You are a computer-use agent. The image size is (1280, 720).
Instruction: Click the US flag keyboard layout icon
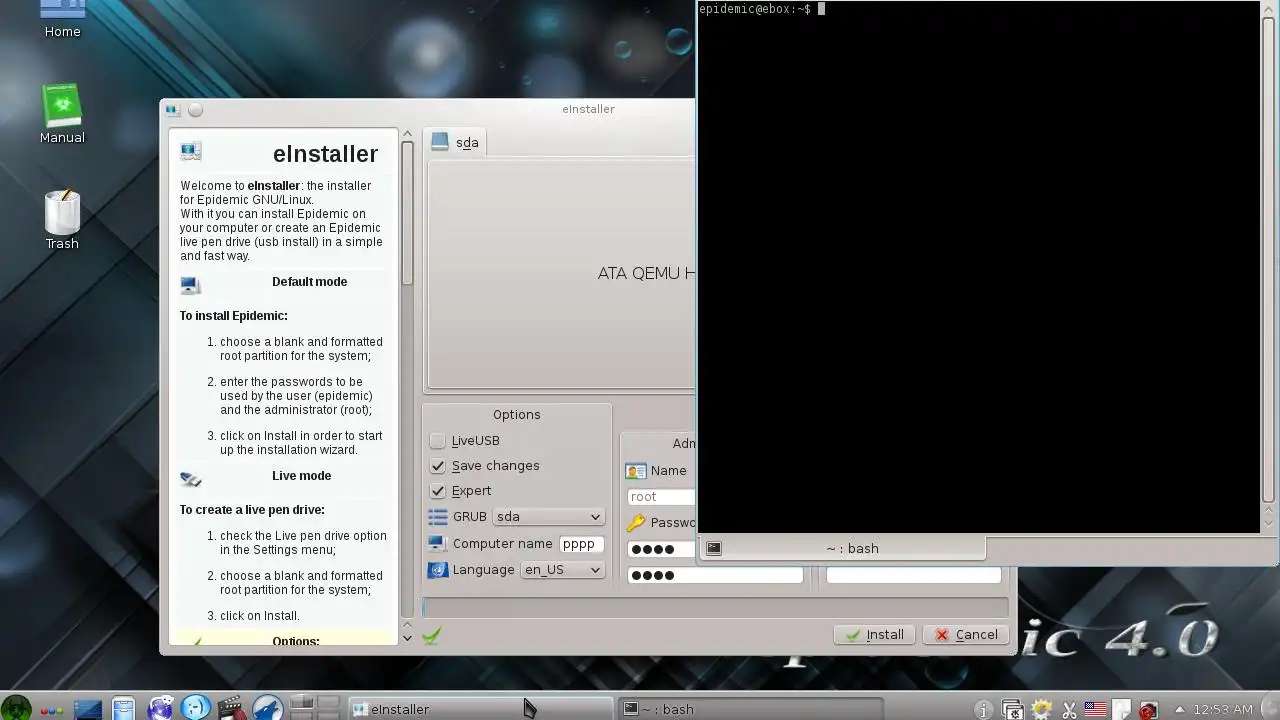1095,709
